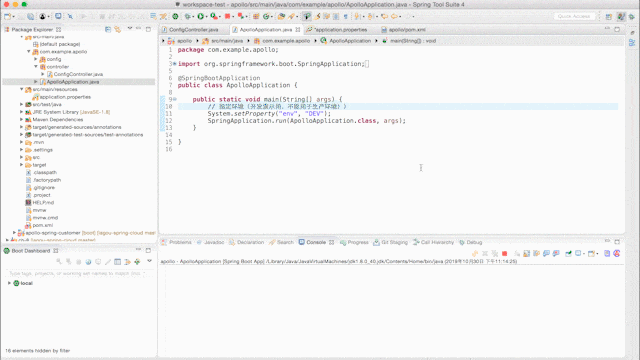Toggle Link with Editor in Package Explorer
The image size is (640, 360).
point(118,29)
